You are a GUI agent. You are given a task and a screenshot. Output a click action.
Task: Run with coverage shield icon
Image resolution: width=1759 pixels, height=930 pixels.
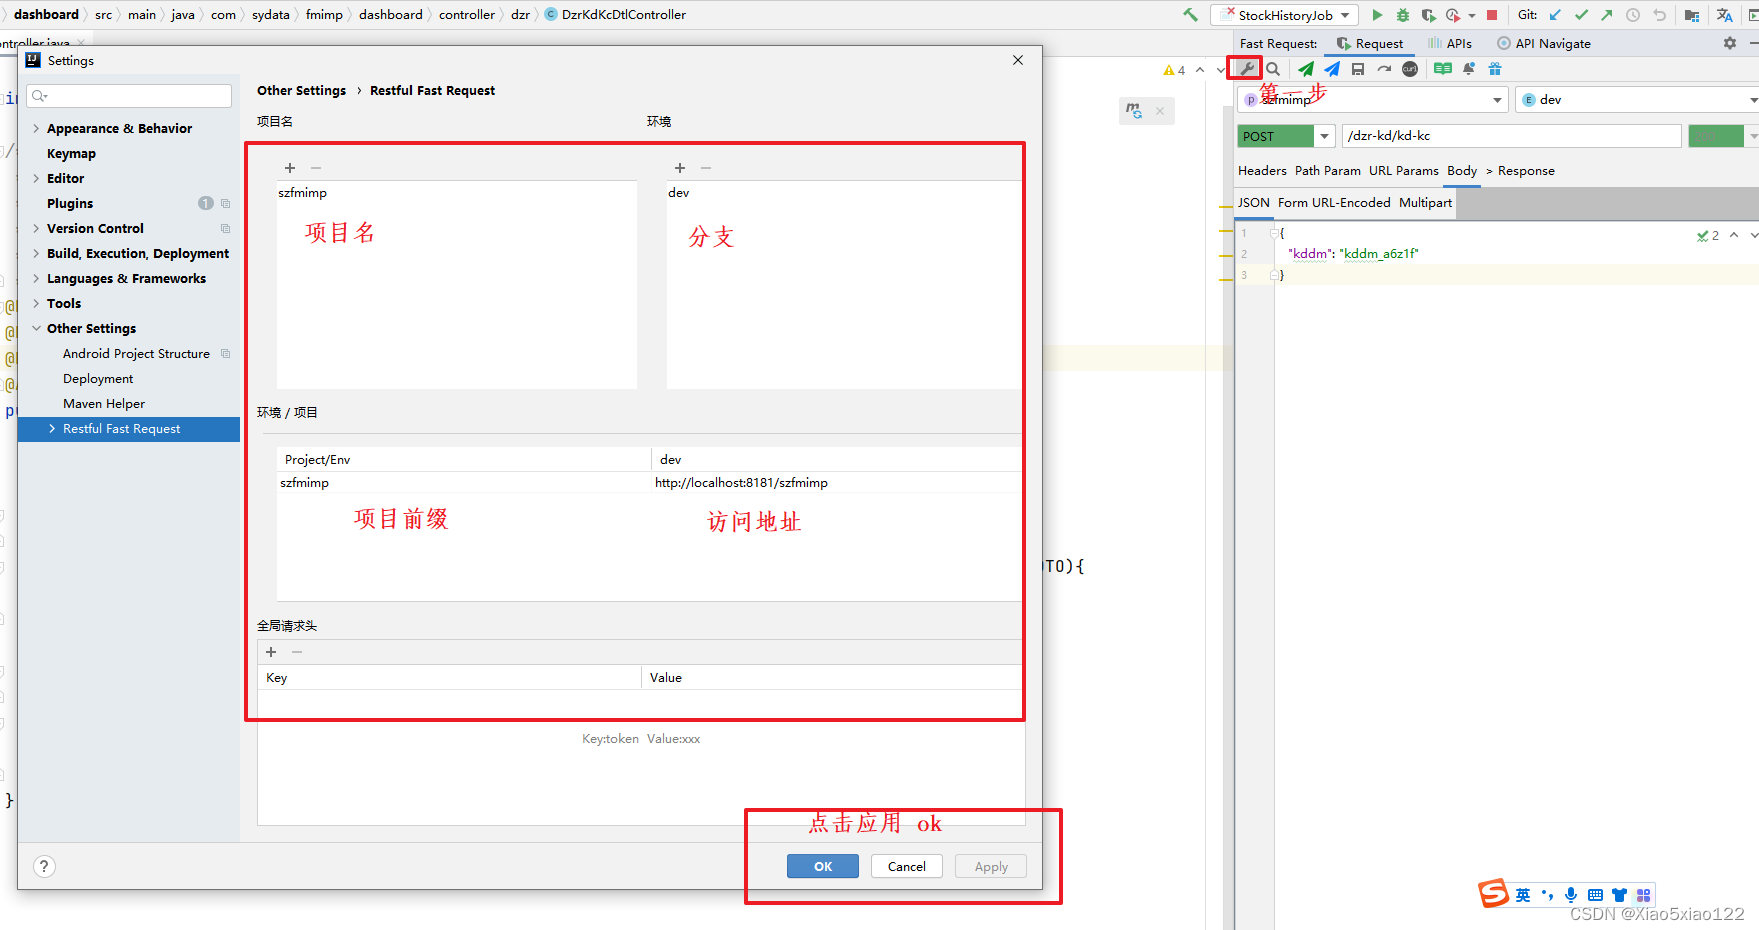(x=1429, y=15)
